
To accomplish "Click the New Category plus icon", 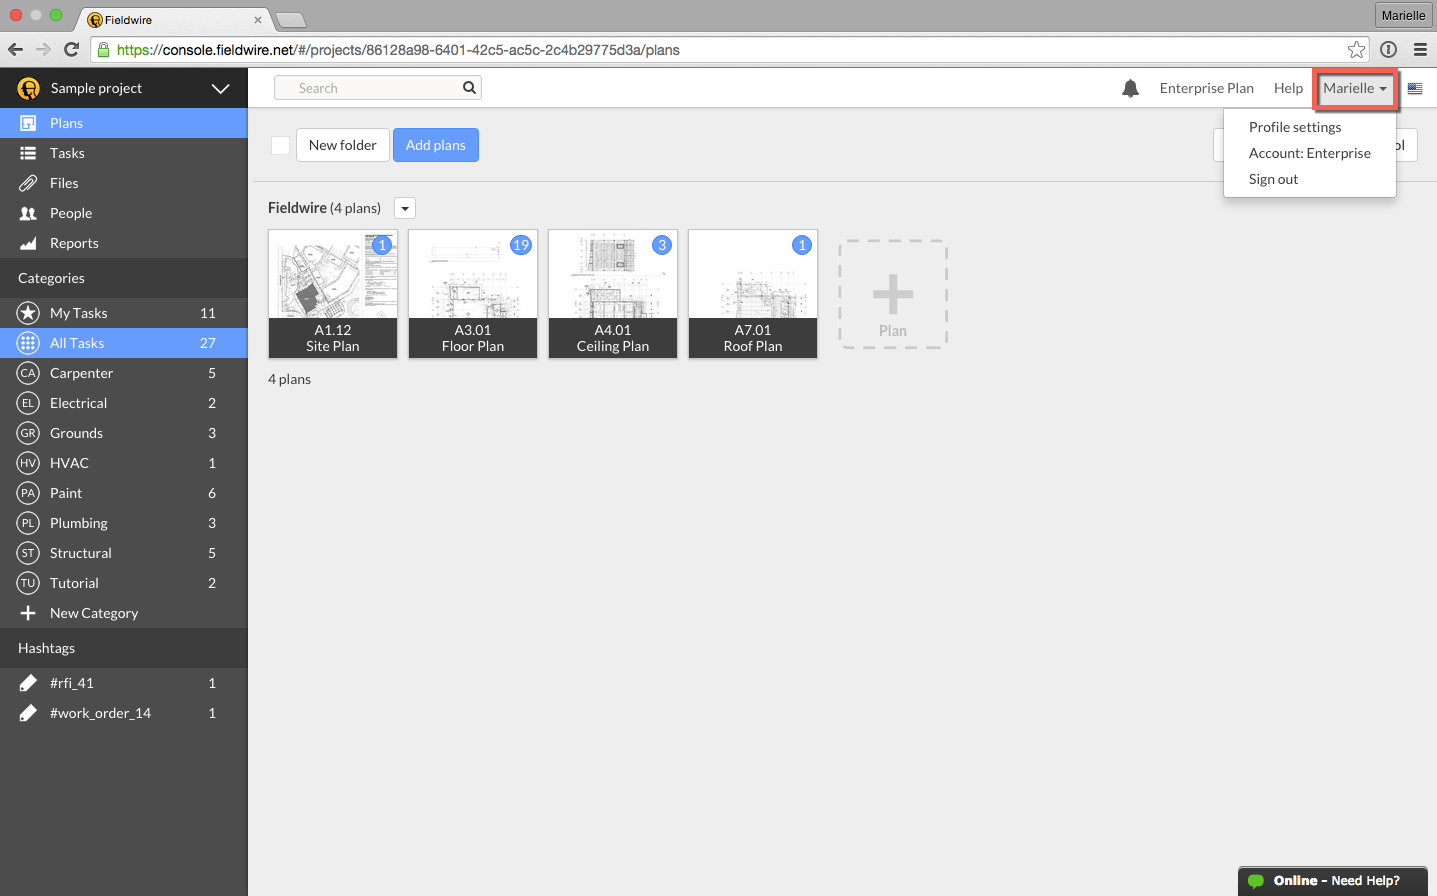I will click(28, 613).
